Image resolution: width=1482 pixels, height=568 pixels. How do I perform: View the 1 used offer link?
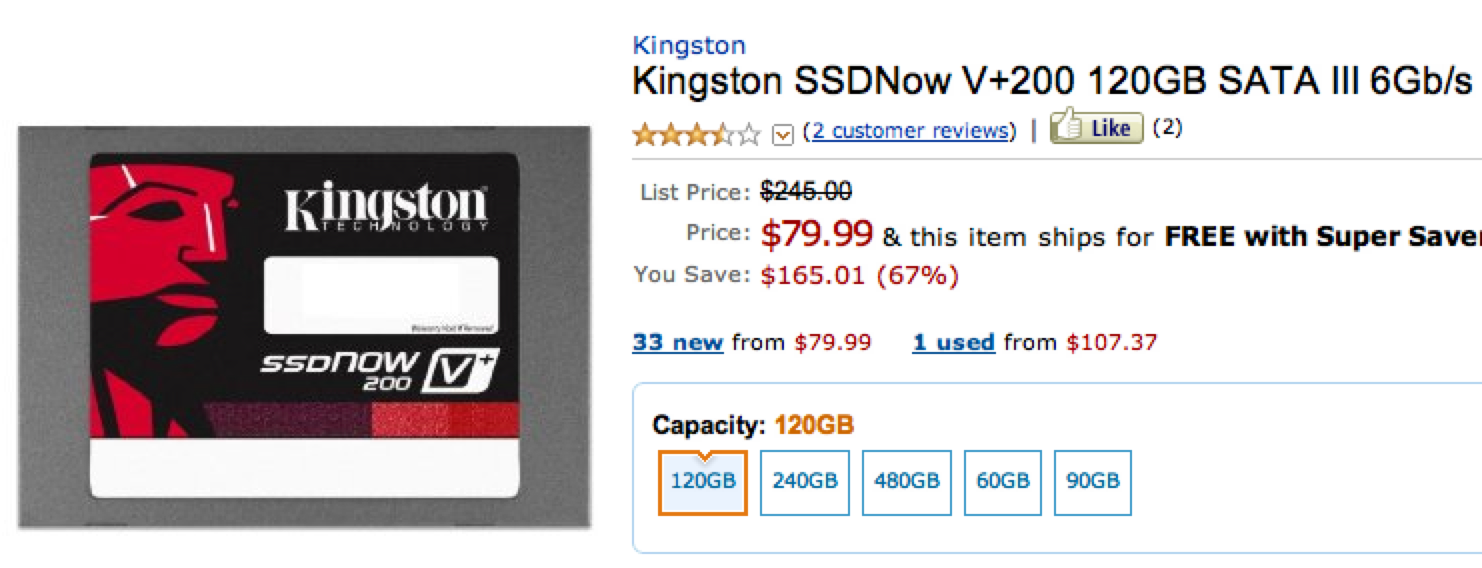pyautogui.click(x=953, y=343)
